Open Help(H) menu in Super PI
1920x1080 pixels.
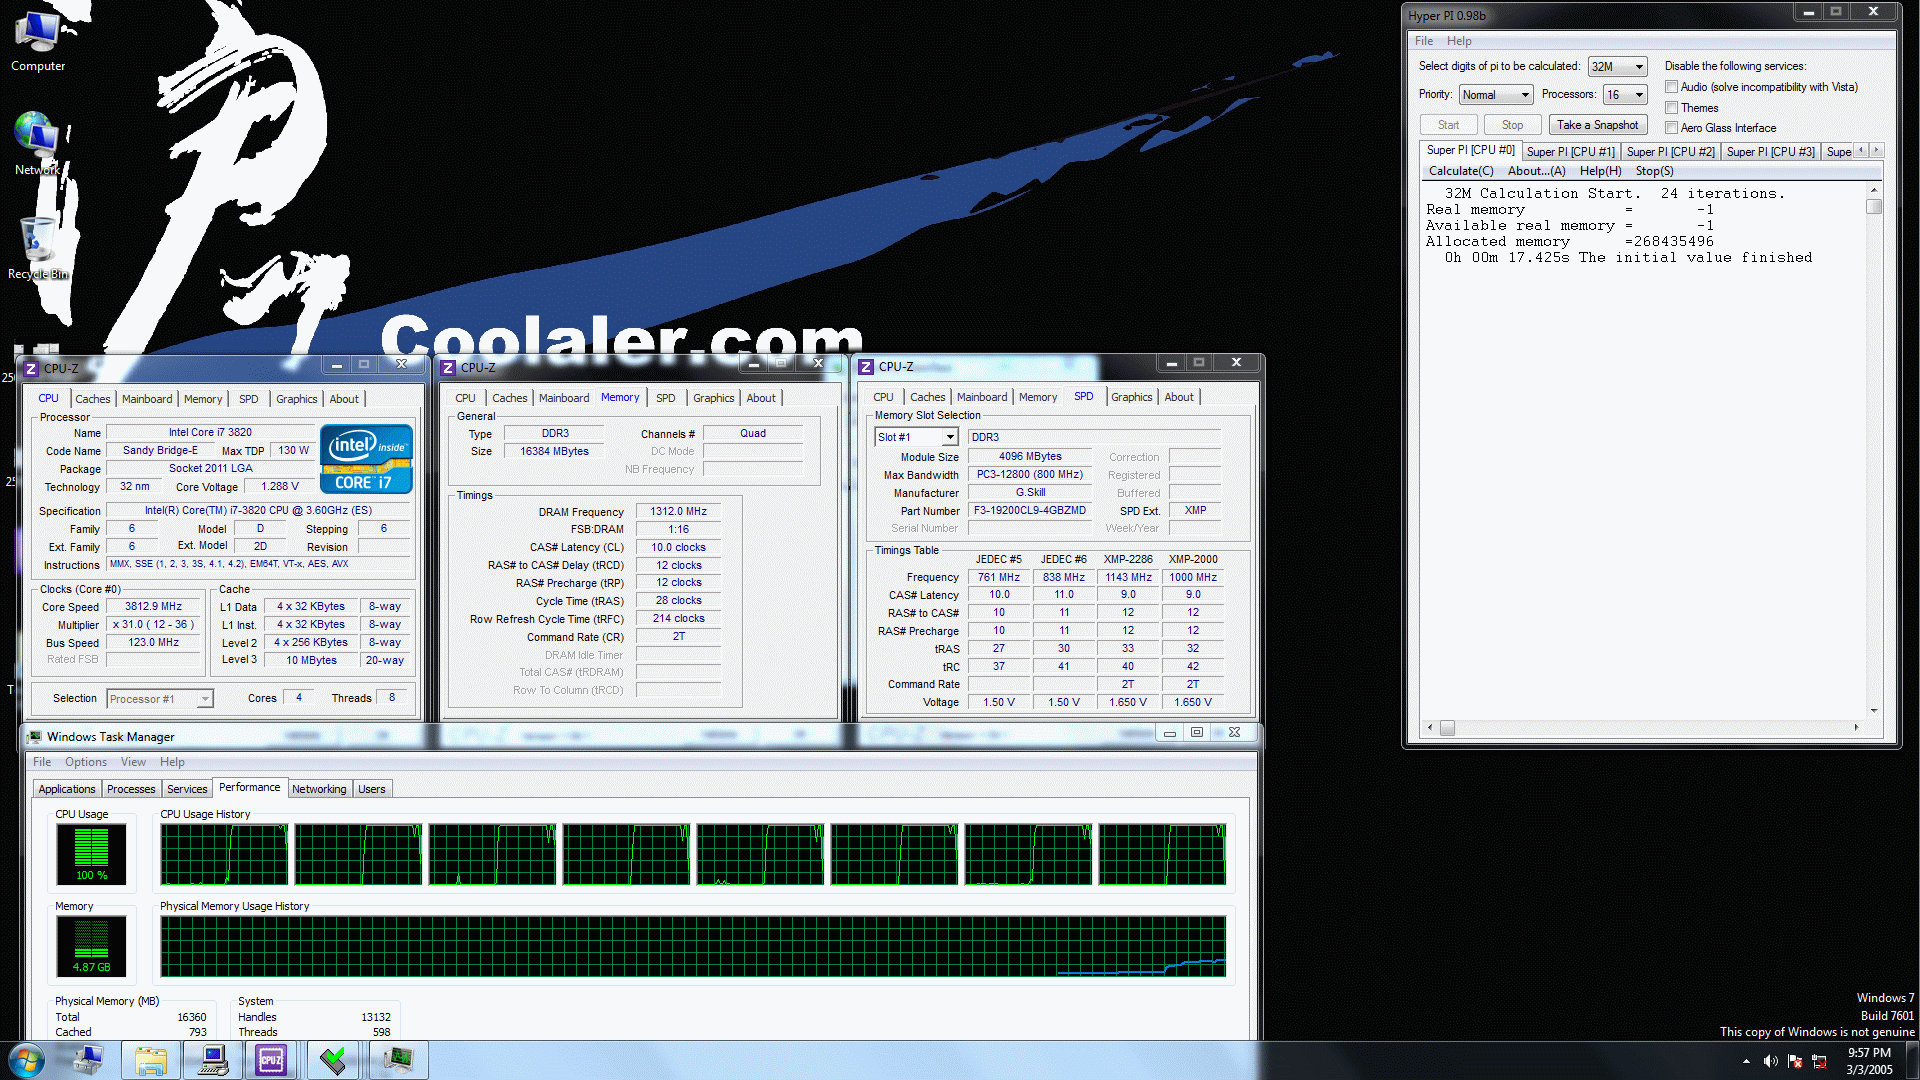coord(1600,171)
